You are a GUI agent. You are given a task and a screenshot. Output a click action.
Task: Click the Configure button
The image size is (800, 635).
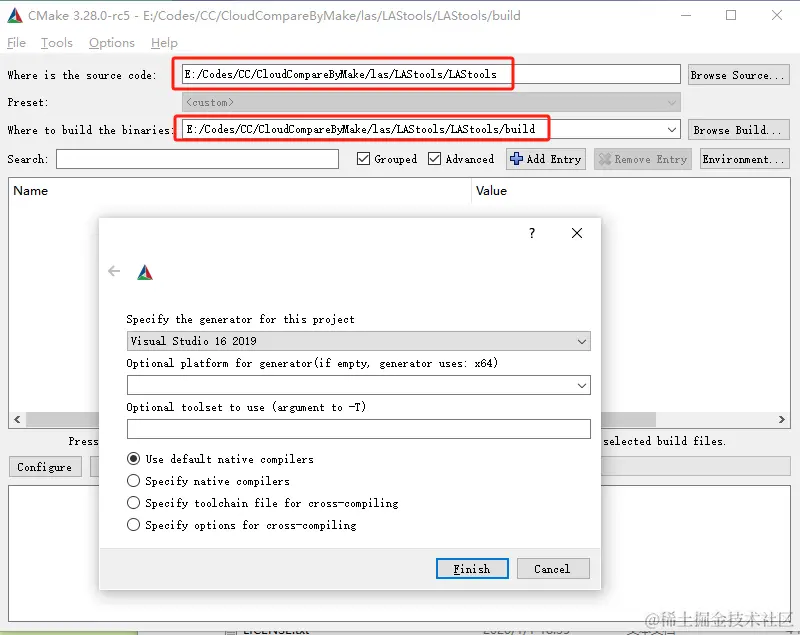pyautogui.click(x=45, y=467)
